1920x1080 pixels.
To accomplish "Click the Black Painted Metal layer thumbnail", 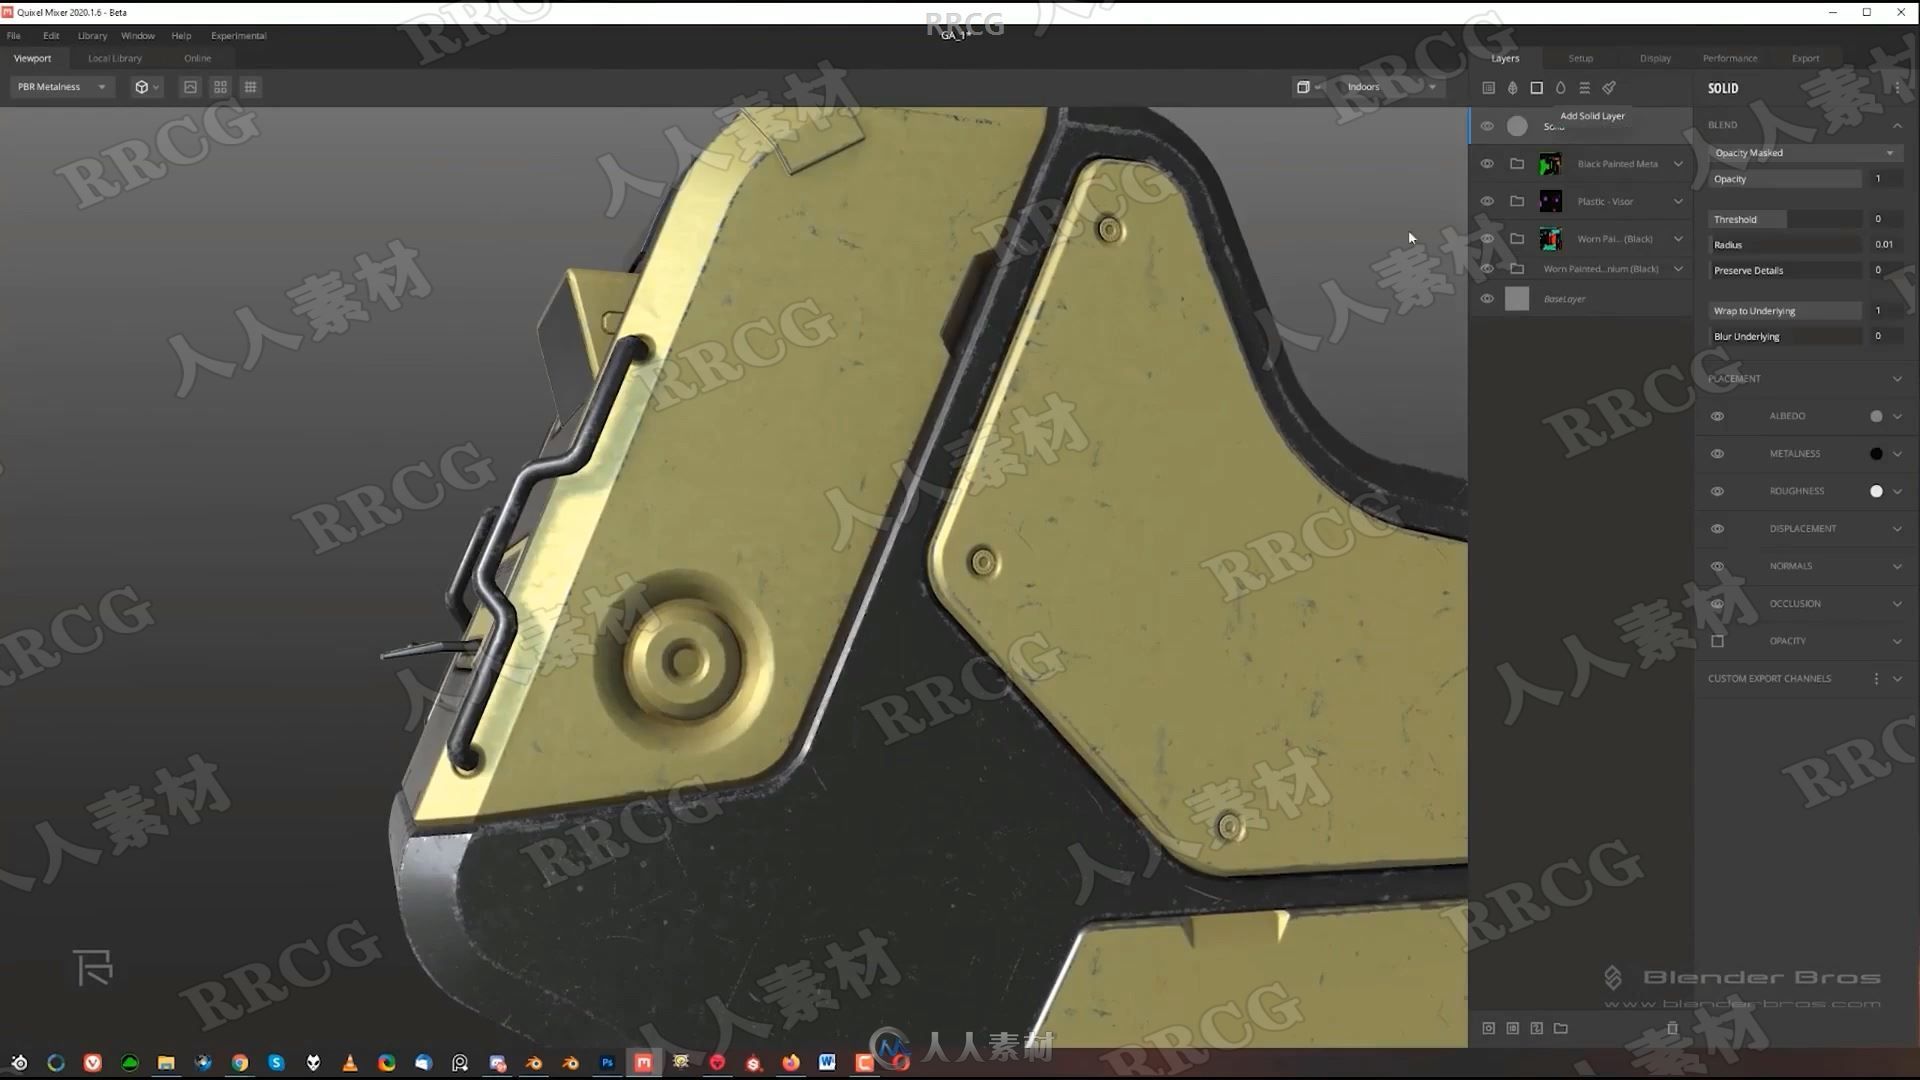I will (x=1551, y=164).
